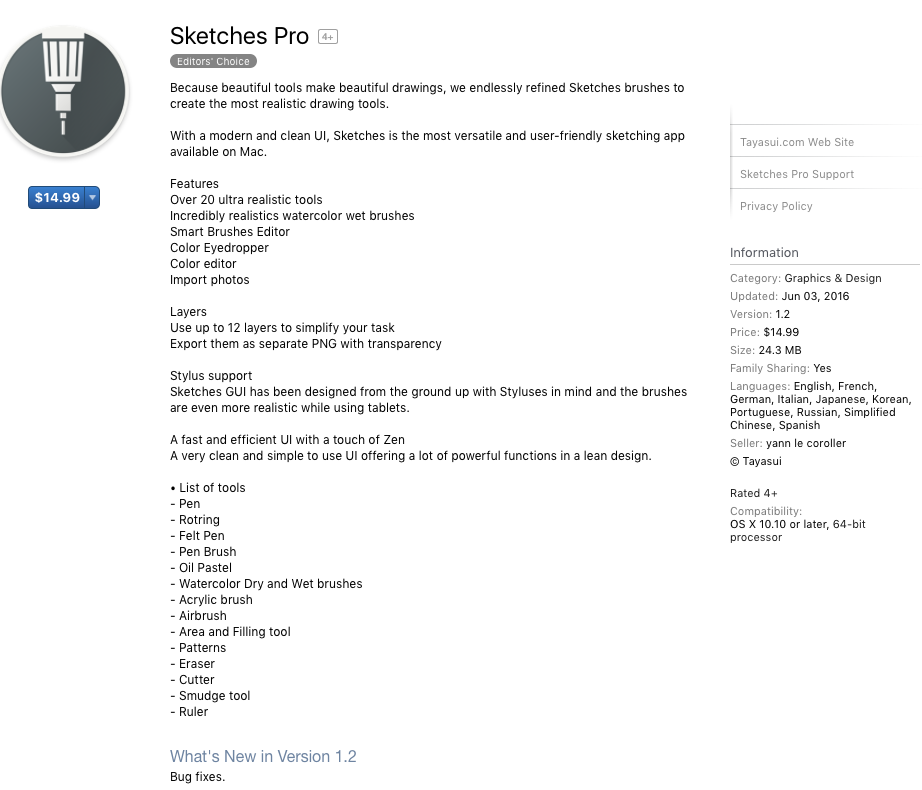The width and height of the screenshot is (922, 790).
Task: Click the Rated 4+ label
Action: (754, 493)
